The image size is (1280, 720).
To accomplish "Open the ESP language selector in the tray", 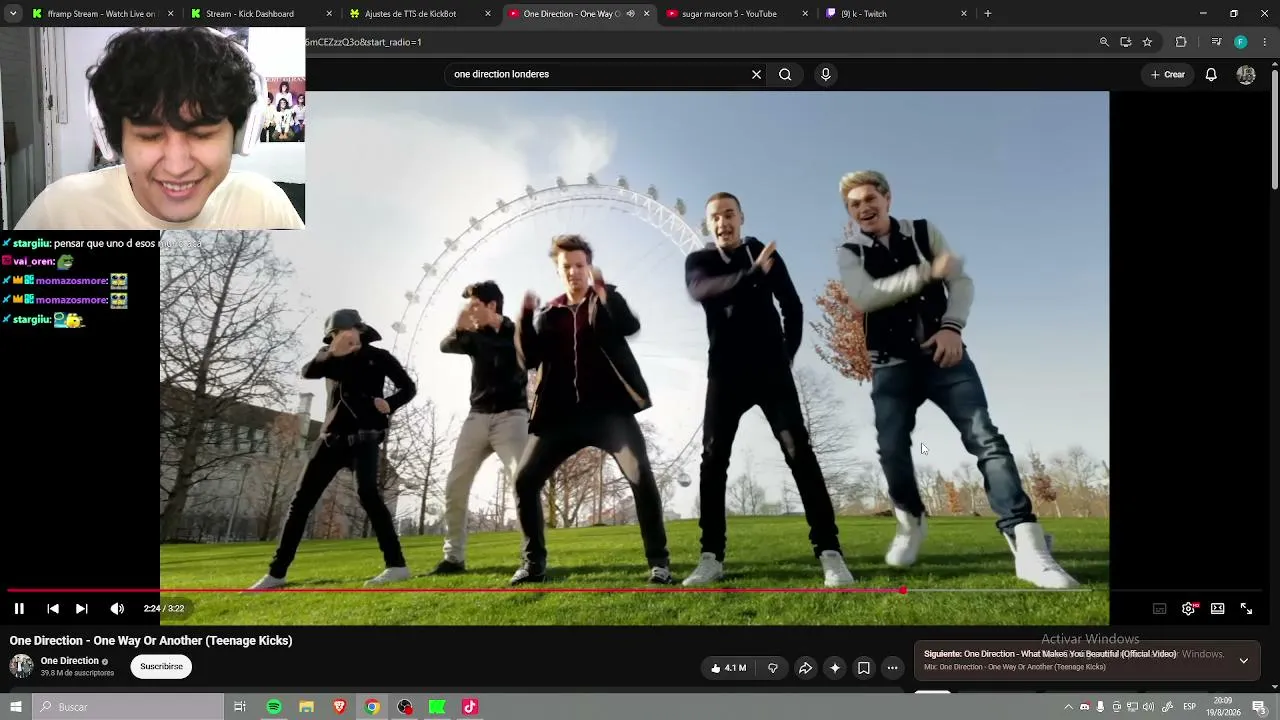I will click(x=1190, y=707).
